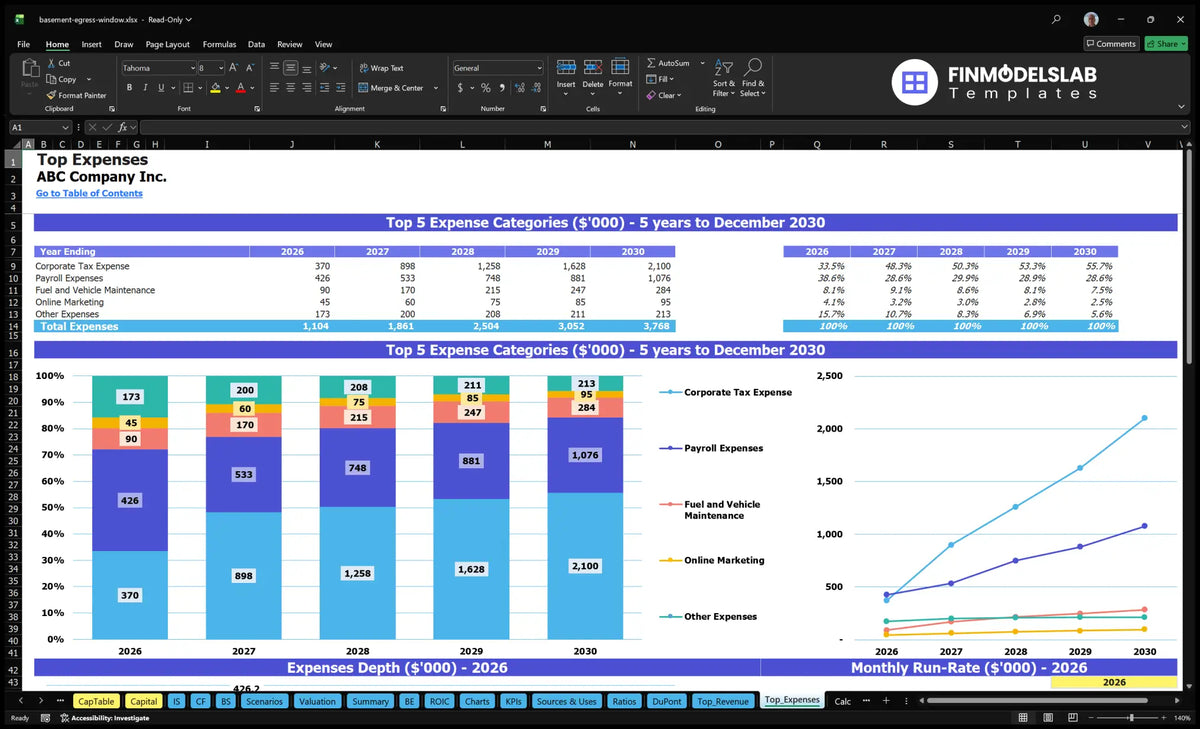Toggle Underline formatting
The image size is (1200, 729).
tap(161, 88)
